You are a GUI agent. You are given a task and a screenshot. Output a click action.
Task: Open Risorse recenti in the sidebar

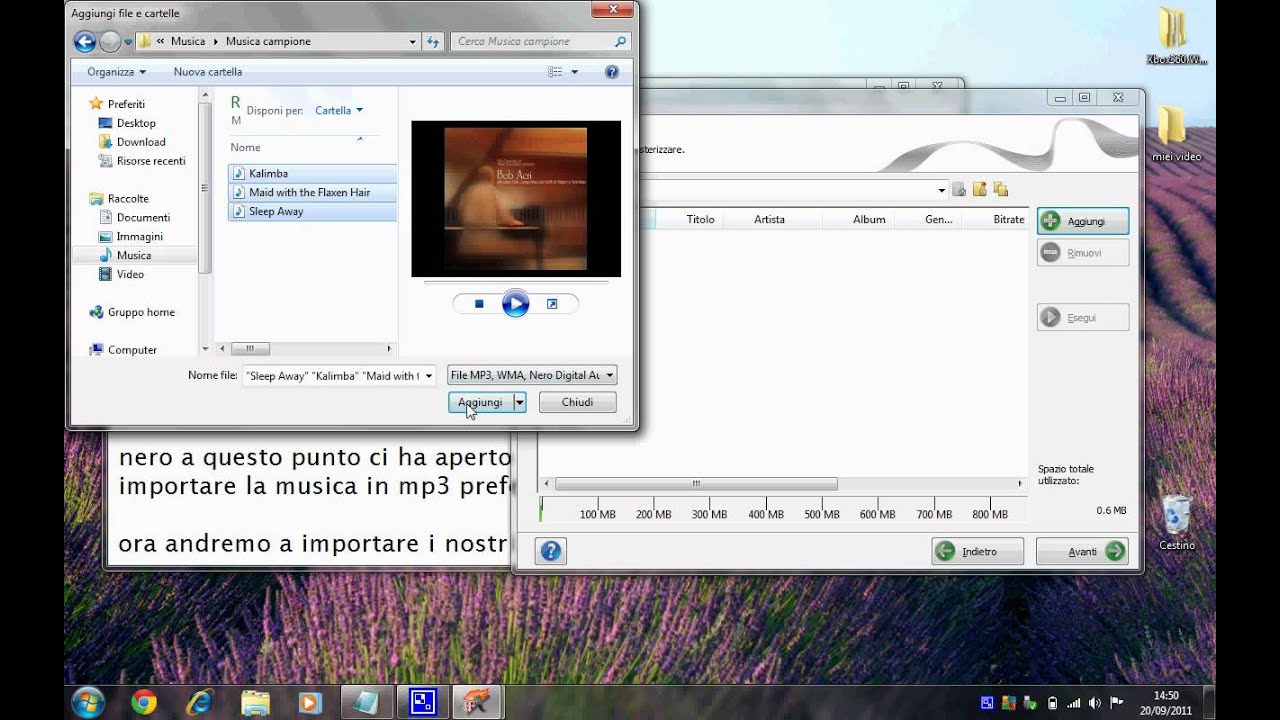coord(151,161)
